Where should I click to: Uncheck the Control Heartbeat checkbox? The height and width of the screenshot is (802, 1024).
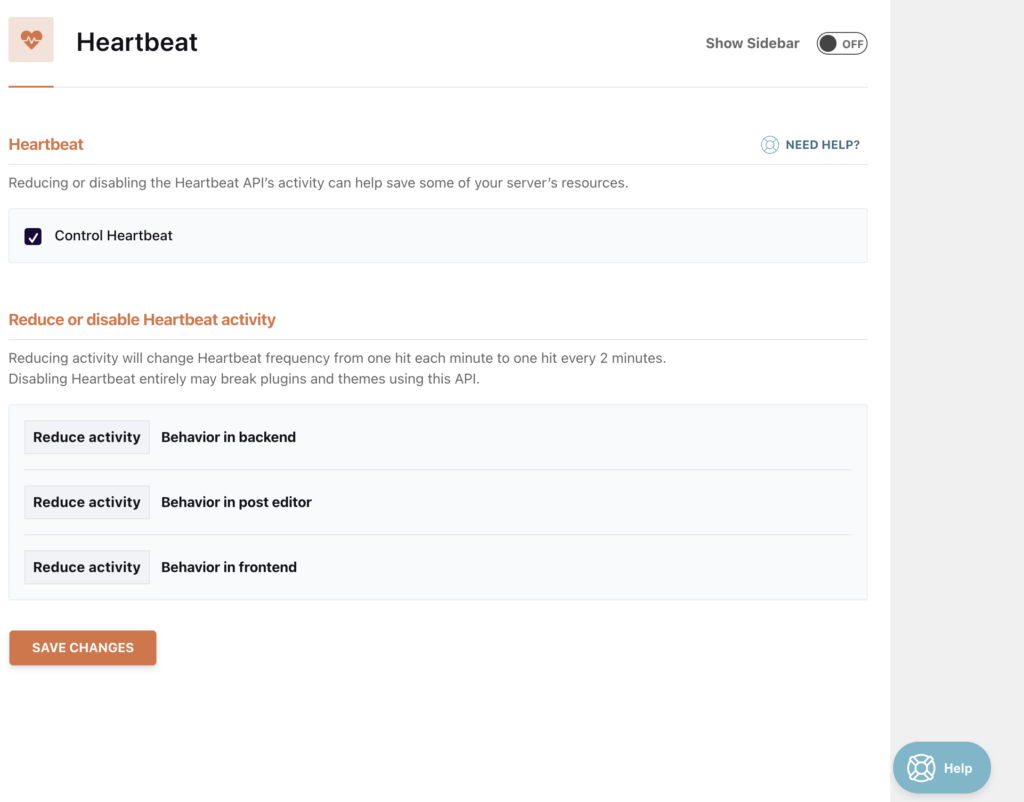pos(33,236)
